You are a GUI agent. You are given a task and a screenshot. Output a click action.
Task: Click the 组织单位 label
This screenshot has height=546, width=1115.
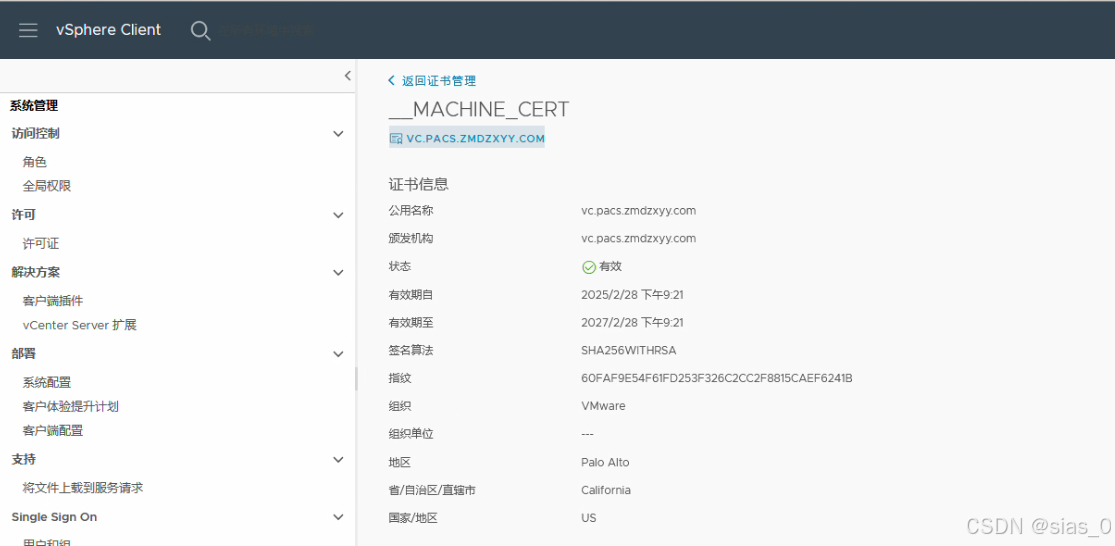[x=411, y=434]
